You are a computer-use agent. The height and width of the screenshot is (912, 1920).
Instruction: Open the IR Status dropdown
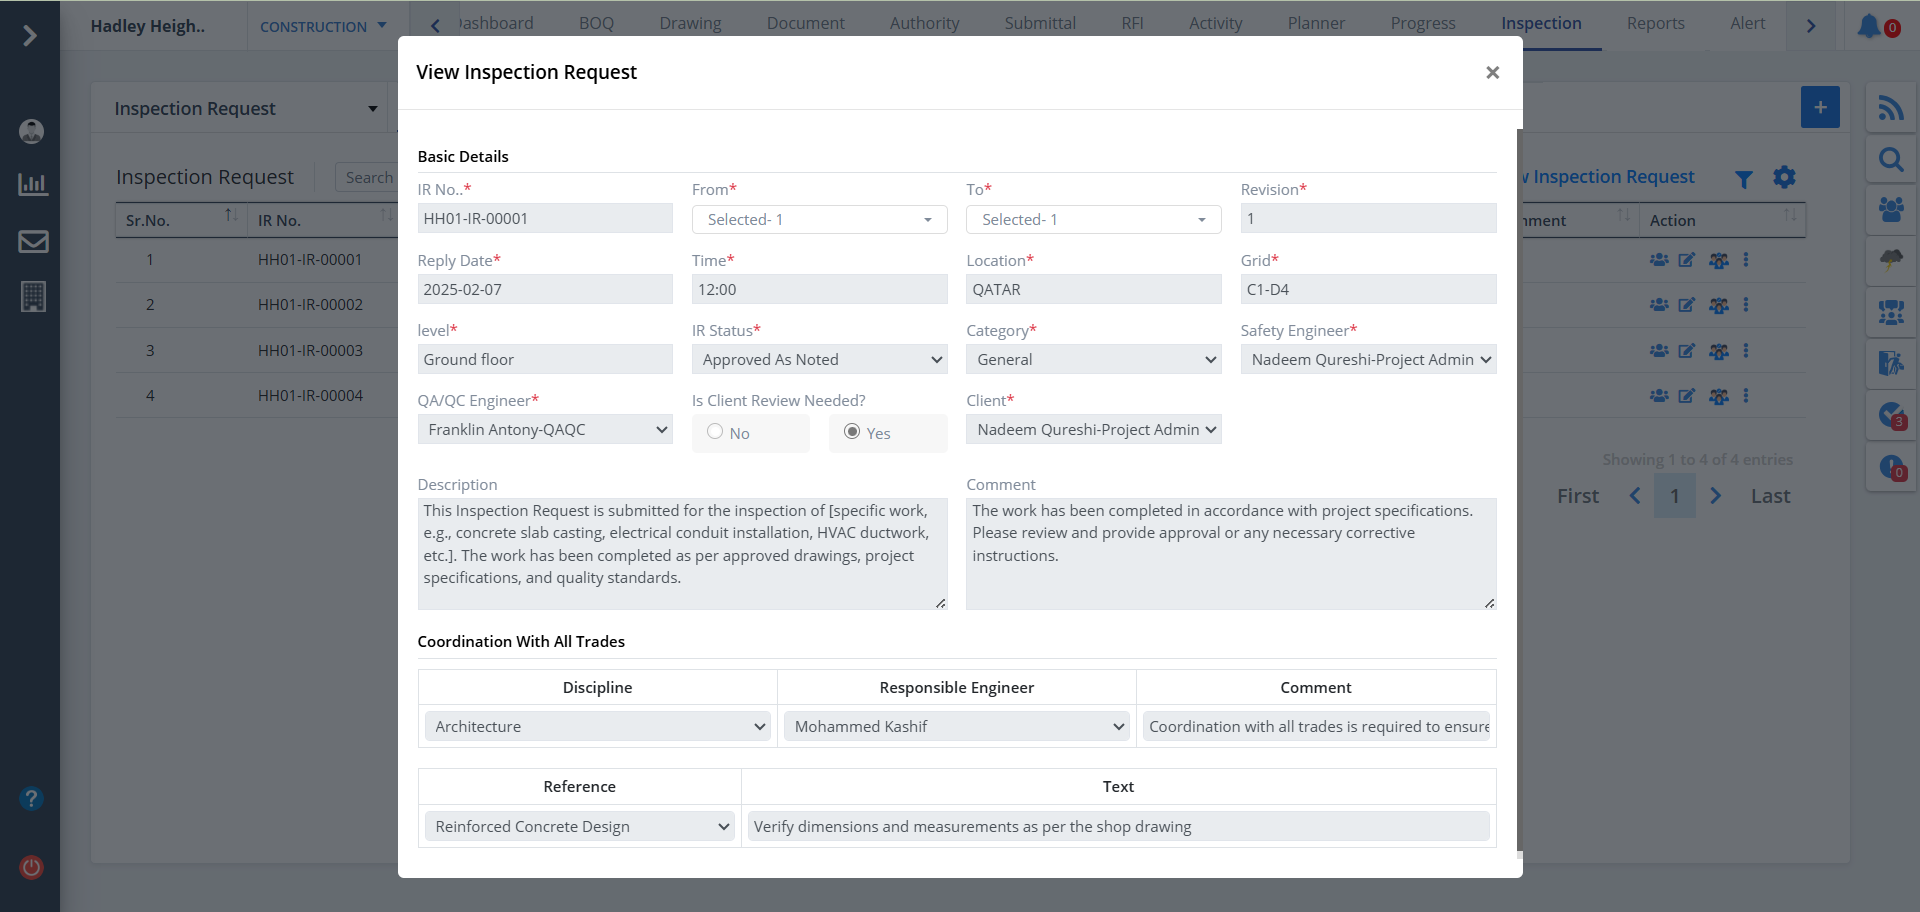(x=819, y=360)
